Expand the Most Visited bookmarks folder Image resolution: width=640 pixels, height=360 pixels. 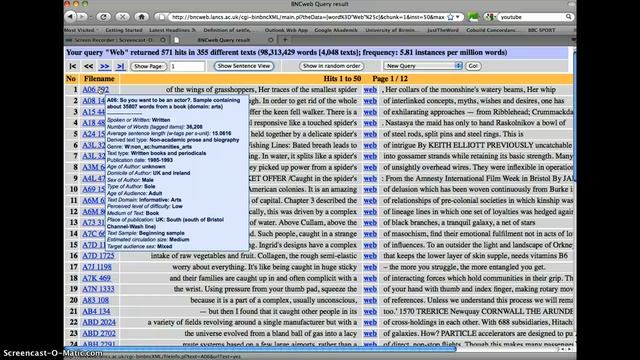click(81, 30)
